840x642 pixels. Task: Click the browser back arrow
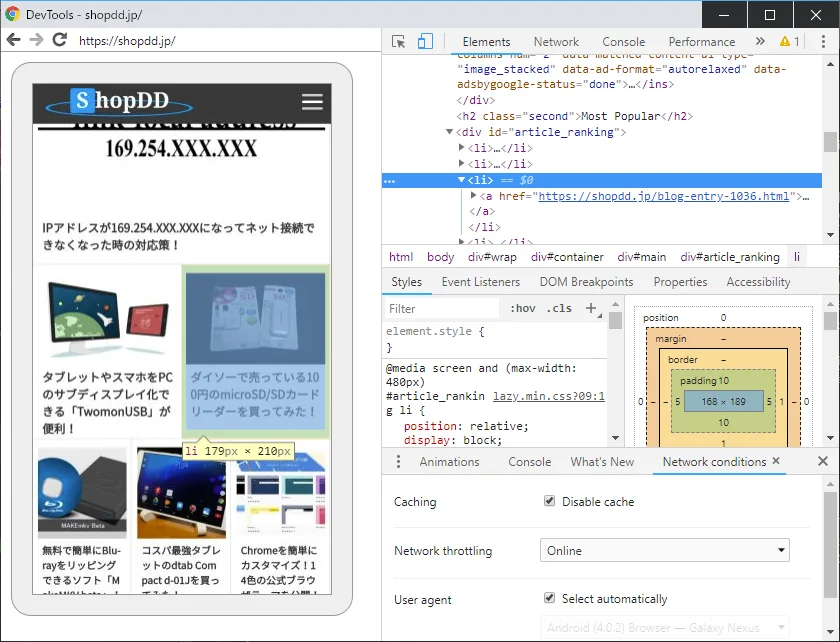(13, 40)
